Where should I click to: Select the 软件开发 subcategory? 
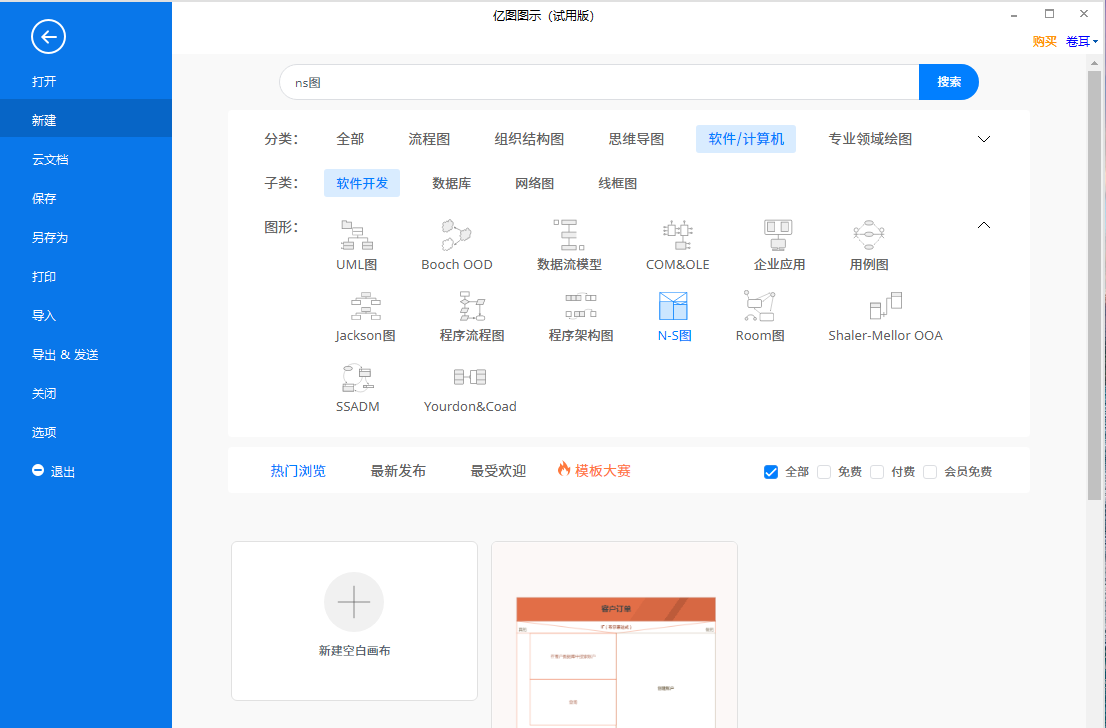(362, 183)
